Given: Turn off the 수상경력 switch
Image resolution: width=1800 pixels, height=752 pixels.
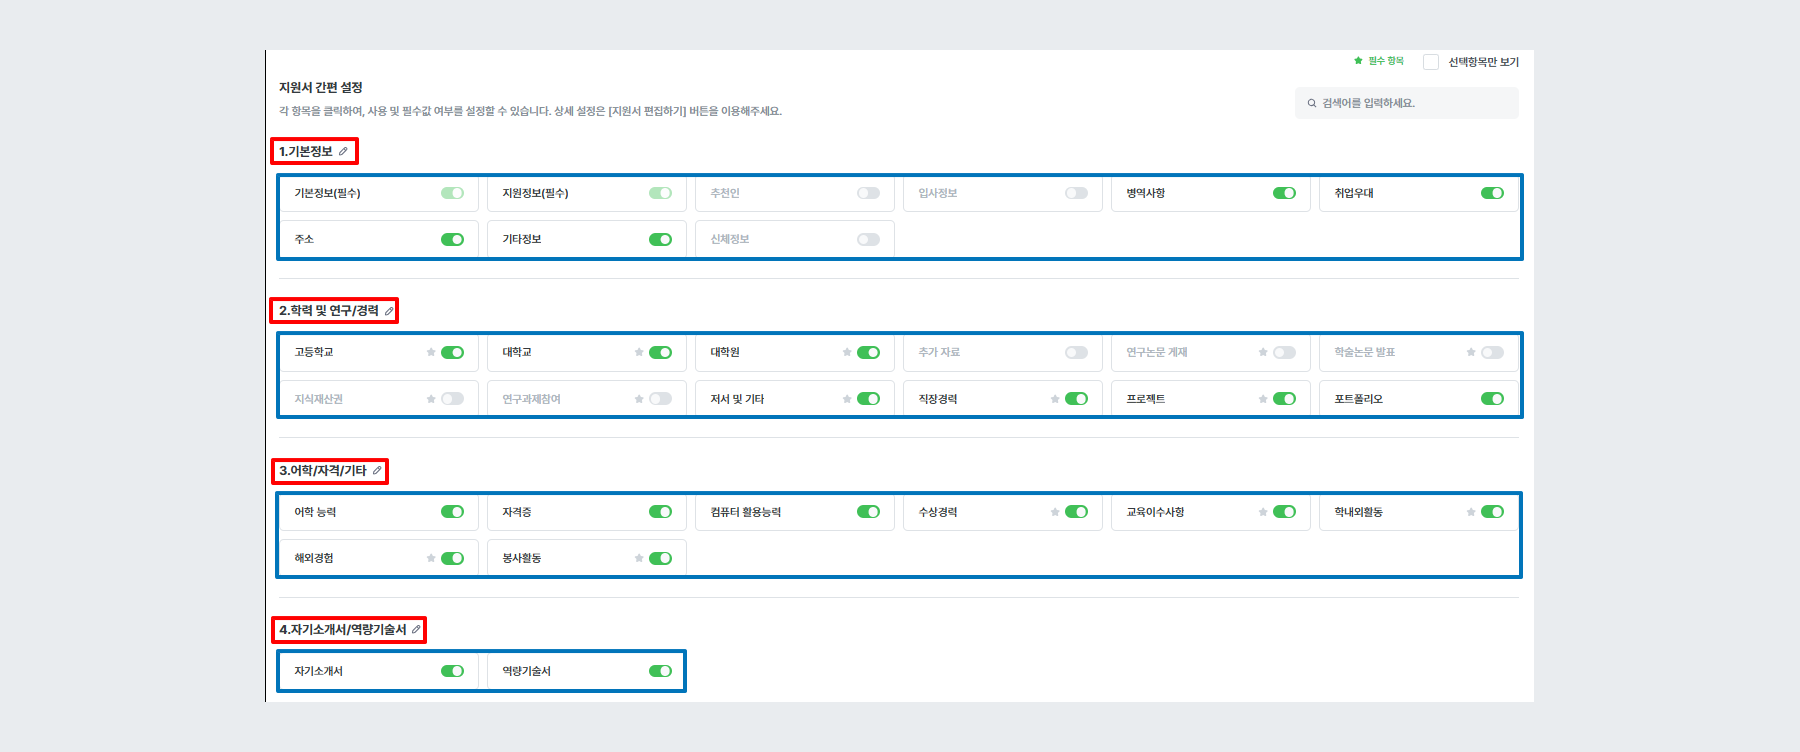Looking at the screenshot, I should pos(1077,512).
